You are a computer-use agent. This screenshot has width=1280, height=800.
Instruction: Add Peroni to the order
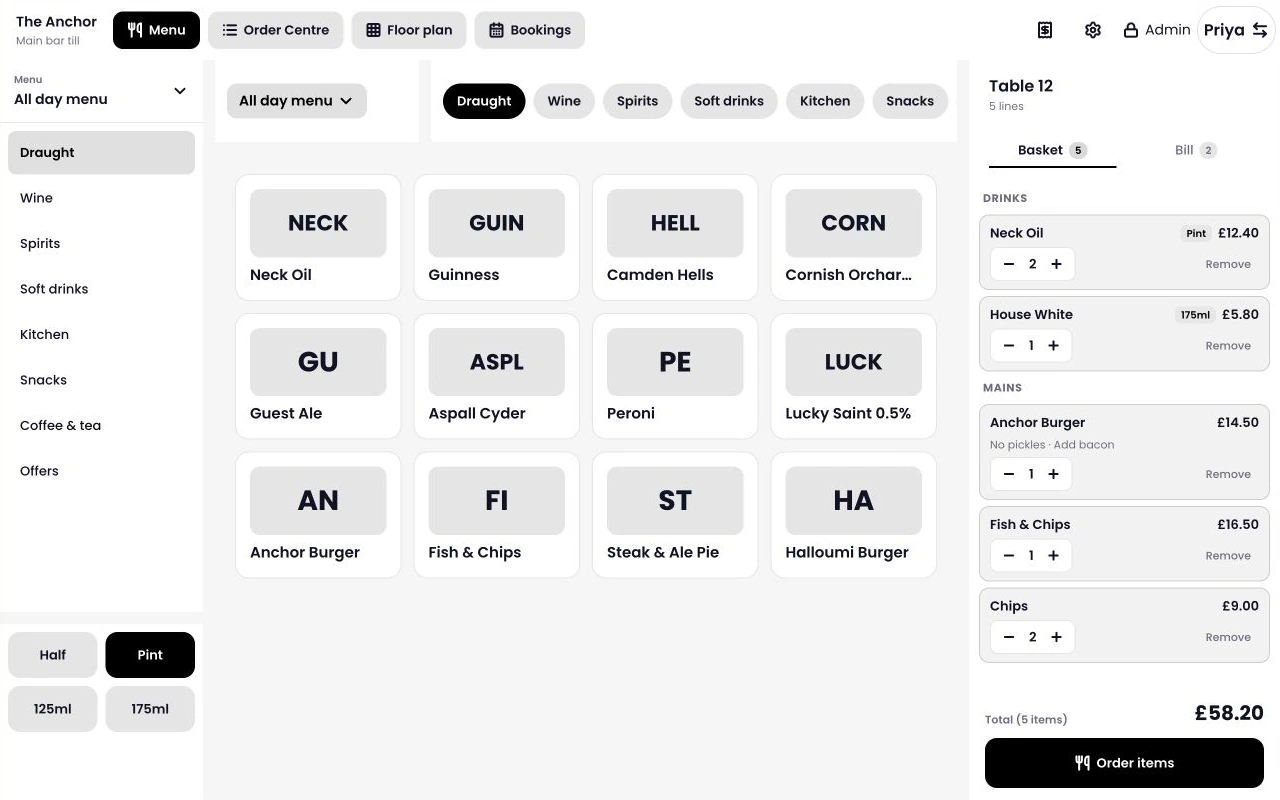point(675,376)
